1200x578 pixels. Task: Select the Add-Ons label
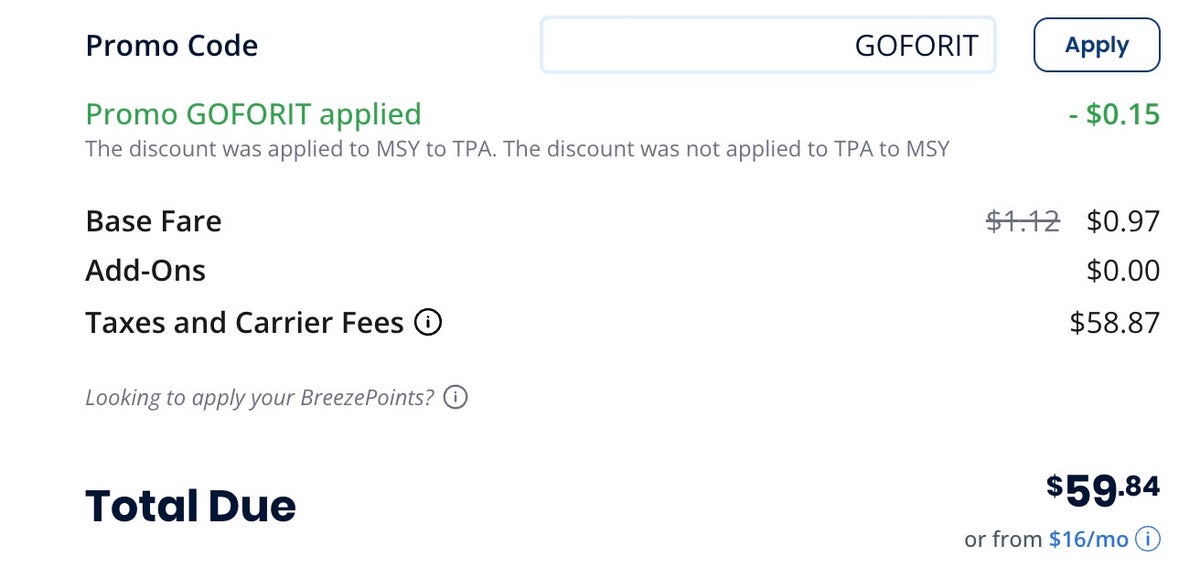(145, 271)
